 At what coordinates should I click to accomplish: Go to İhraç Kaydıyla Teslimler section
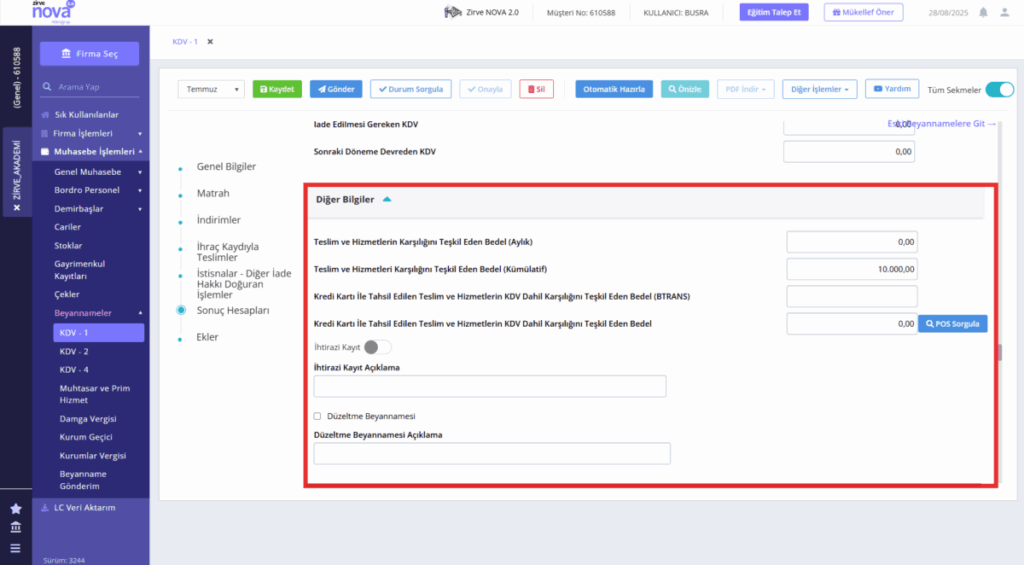click(x=227, y=252)
